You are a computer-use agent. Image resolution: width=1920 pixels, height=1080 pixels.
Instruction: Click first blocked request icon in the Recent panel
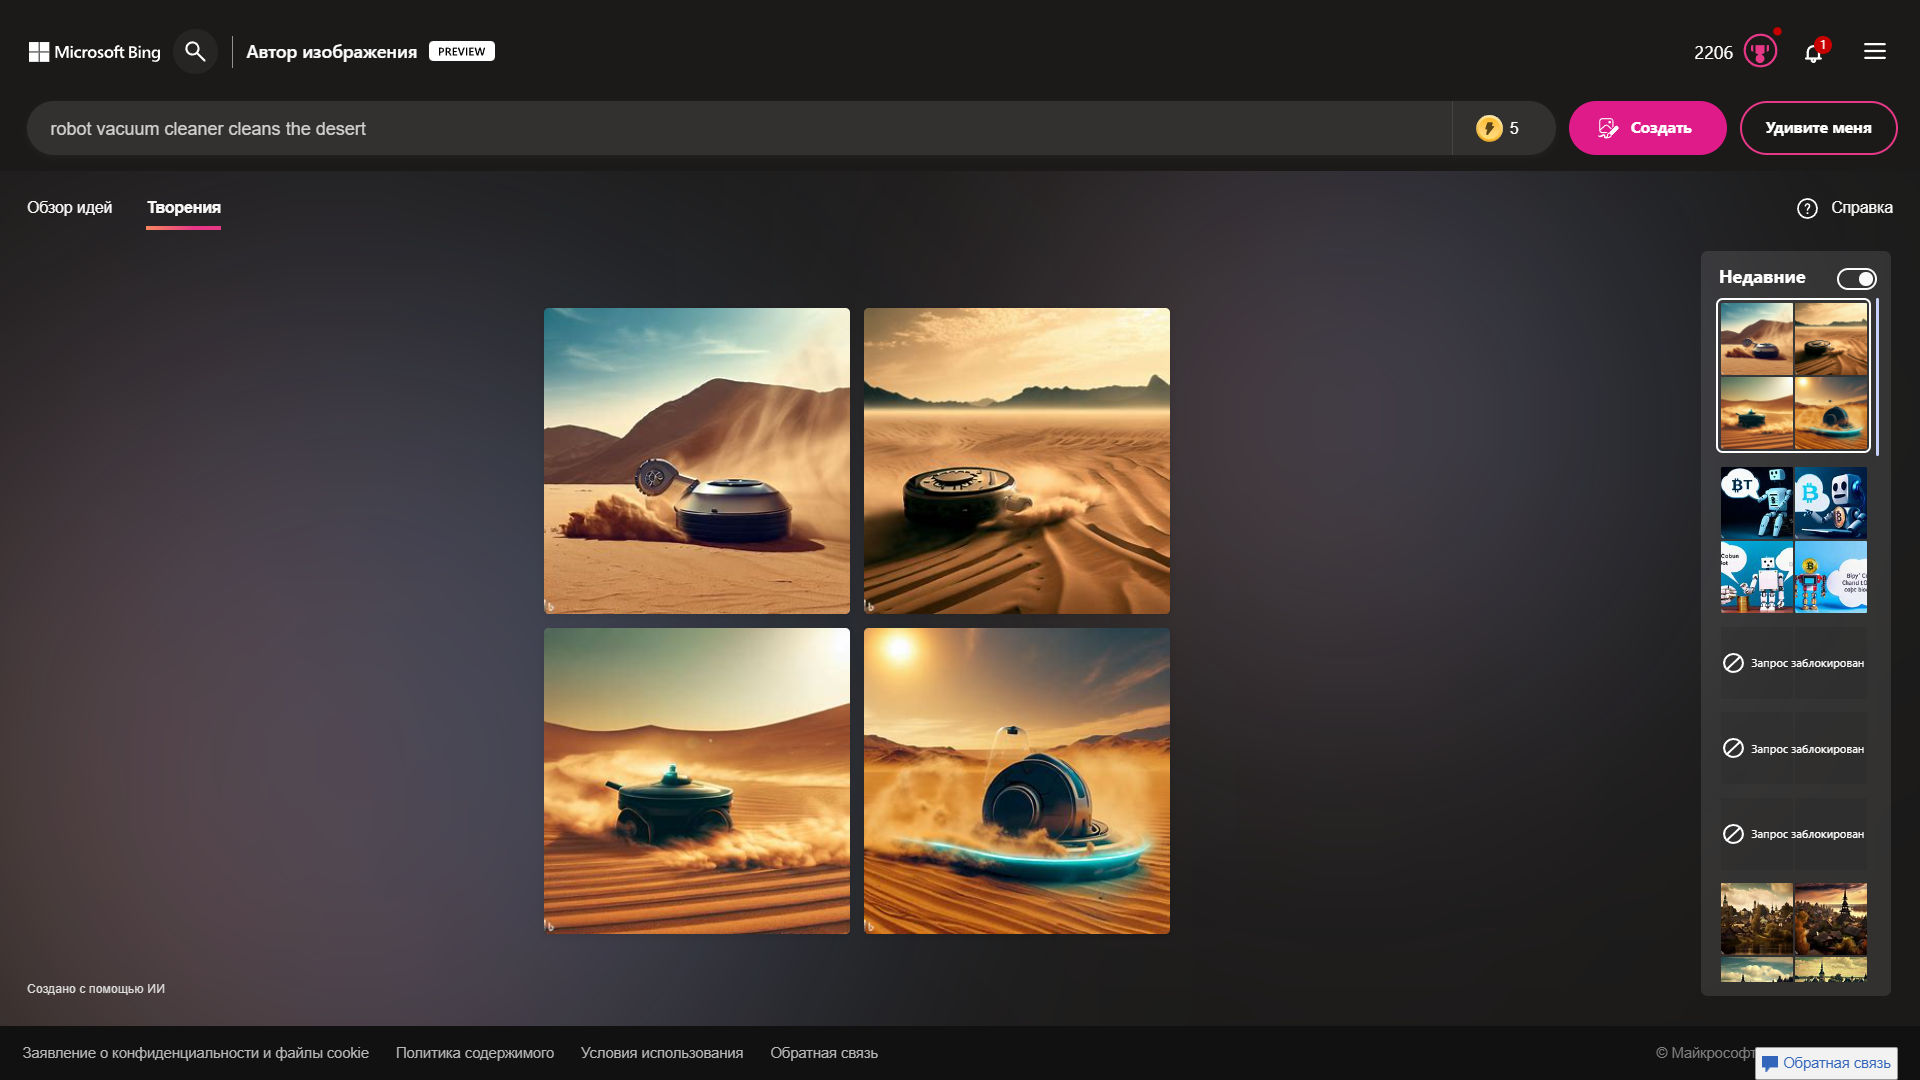point(1733,663)
